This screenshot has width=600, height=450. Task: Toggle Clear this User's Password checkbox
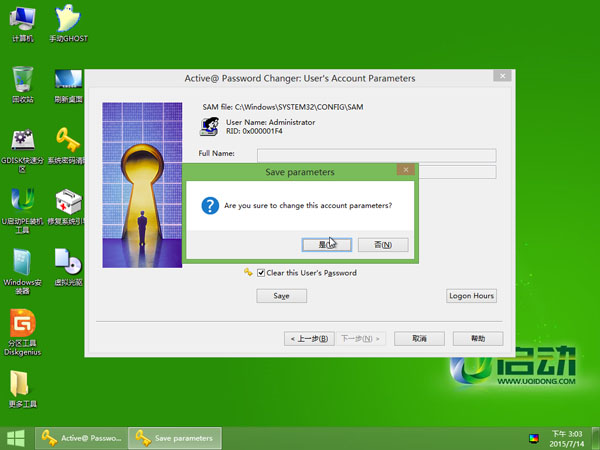pos(261,273)
